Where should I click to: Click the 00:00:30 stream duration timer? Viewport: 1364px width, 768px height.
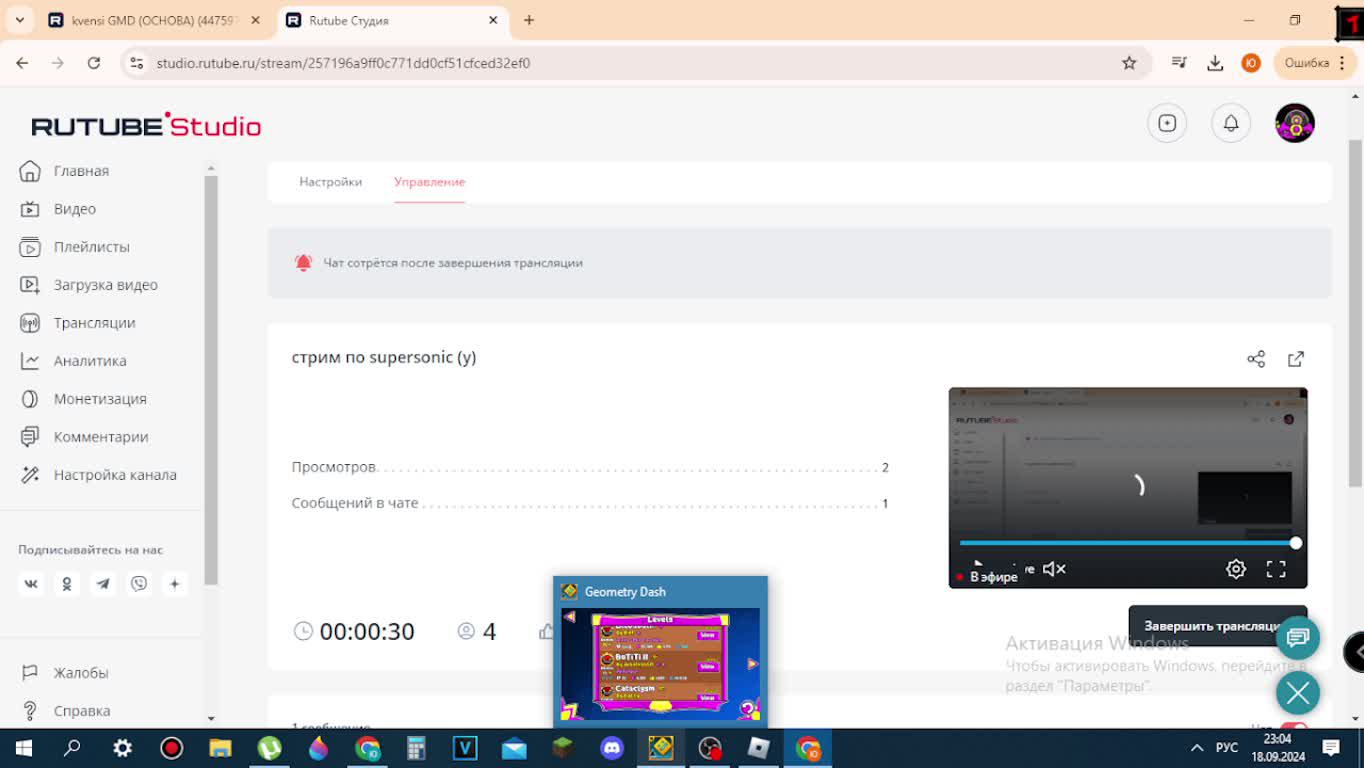367,632
